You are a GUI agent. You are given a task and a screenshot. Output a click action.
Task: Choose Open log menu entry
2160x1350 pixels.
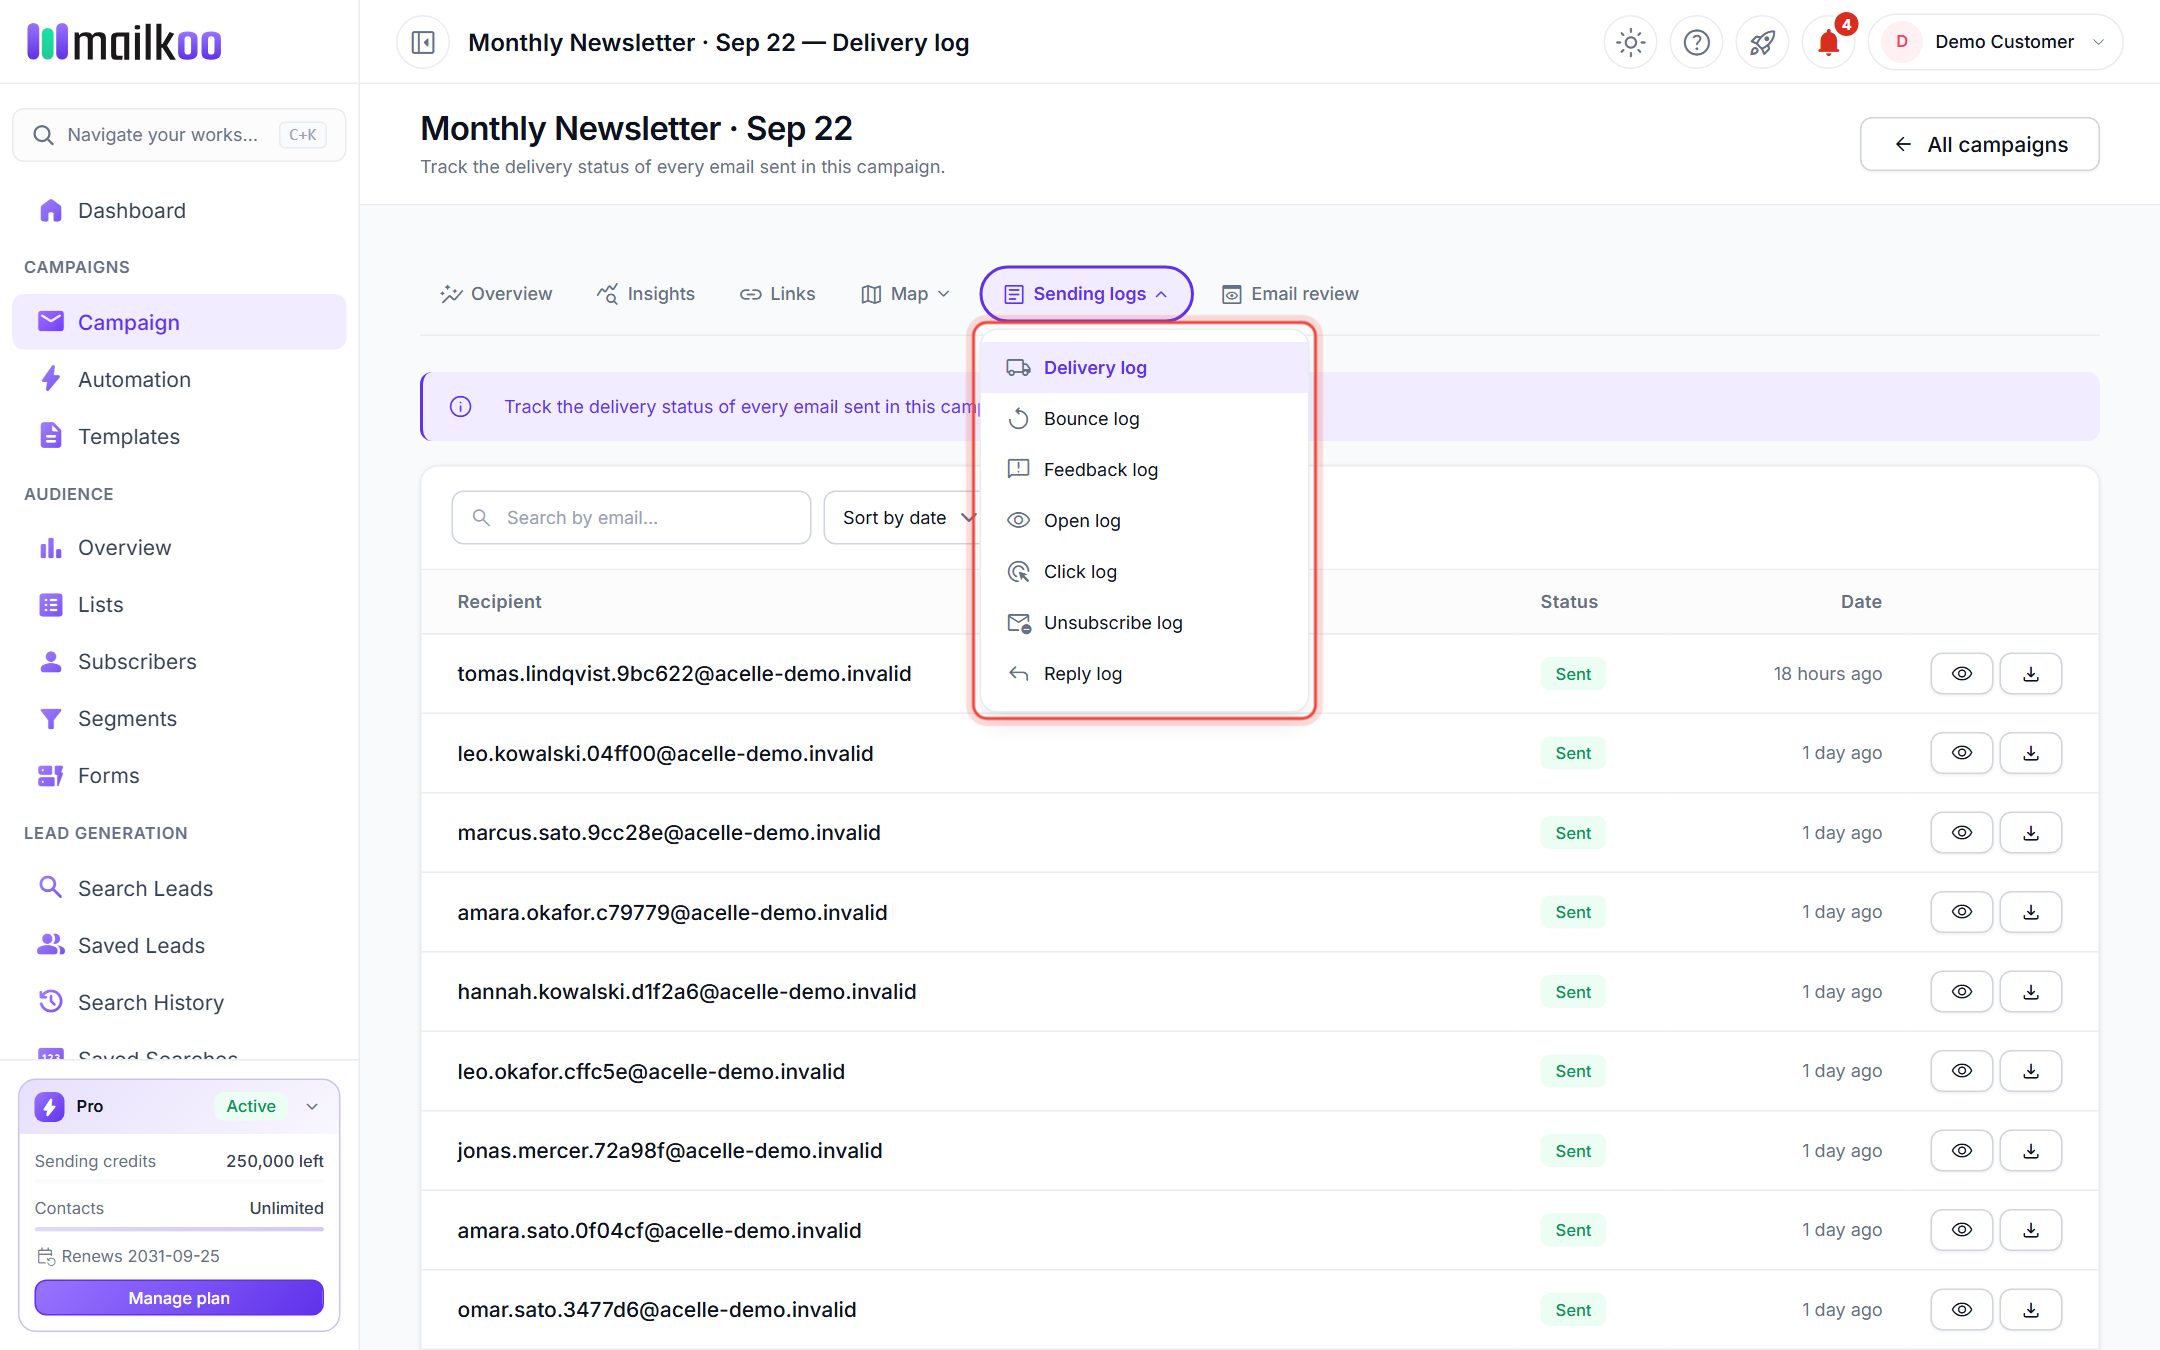pyautogui.click(x=1145, y=520)
